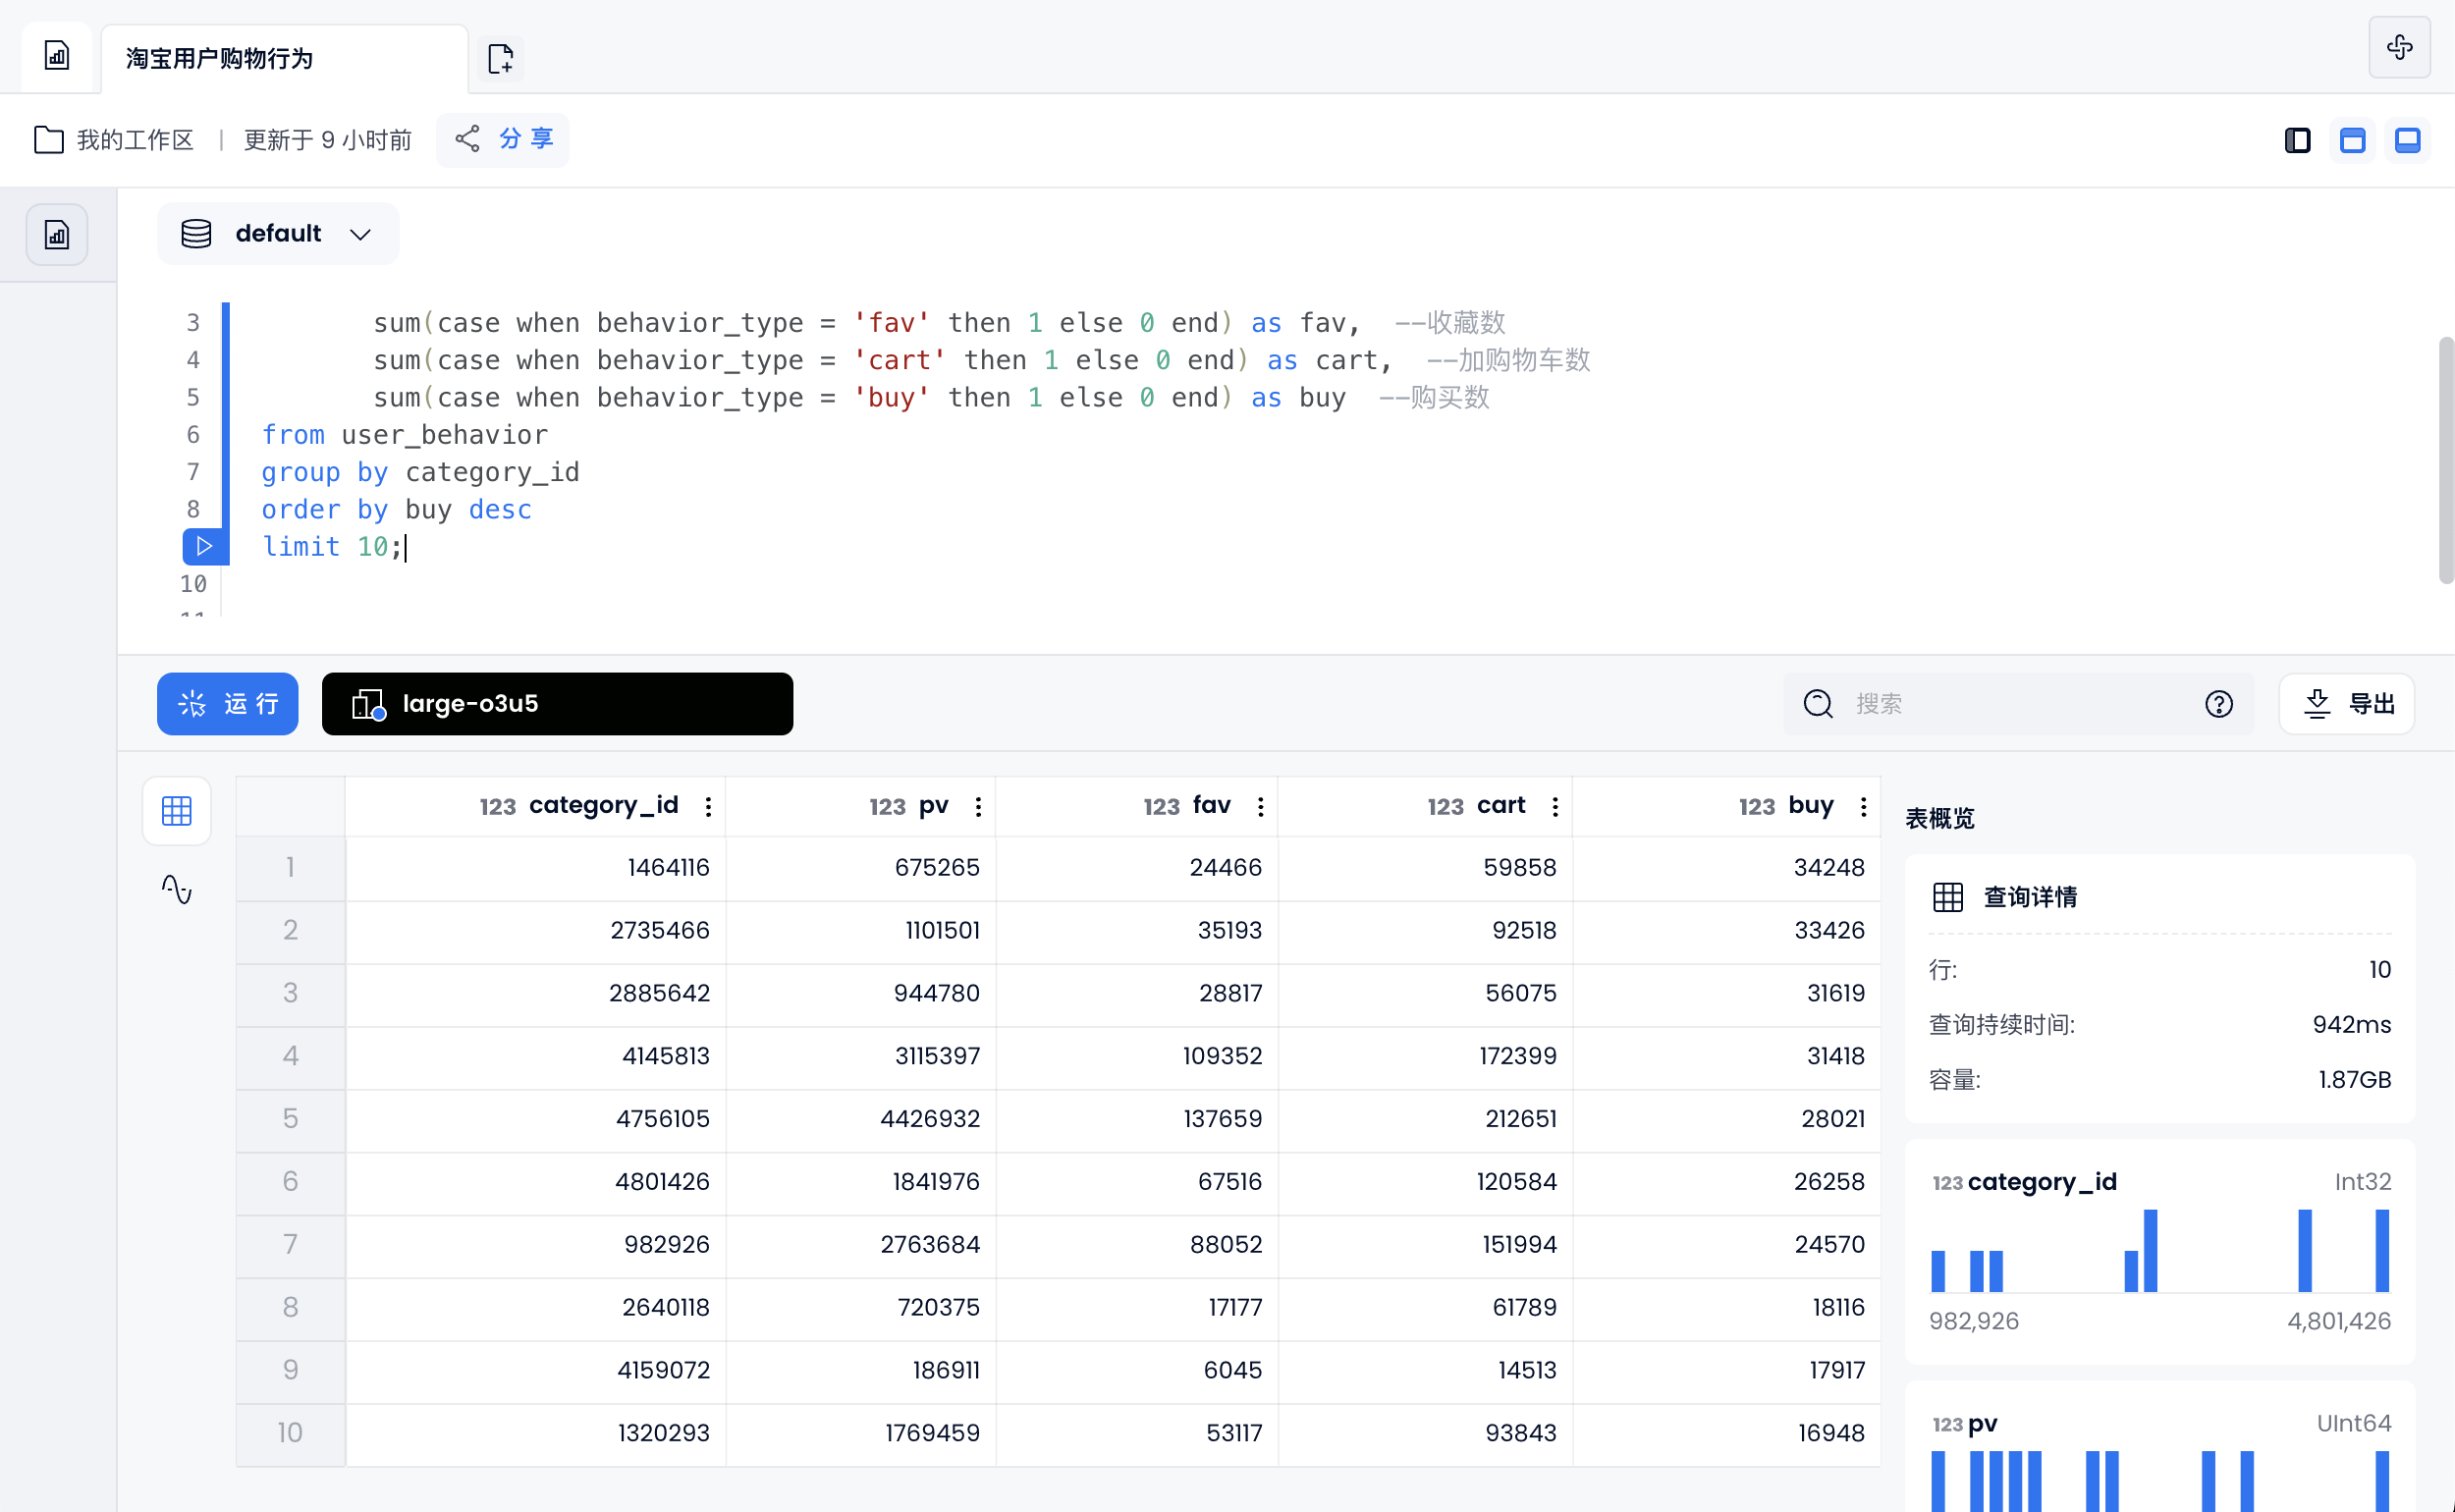Click the search magnifier icon
The height and width of the screenshot is (1512, 2455).
1817,703
